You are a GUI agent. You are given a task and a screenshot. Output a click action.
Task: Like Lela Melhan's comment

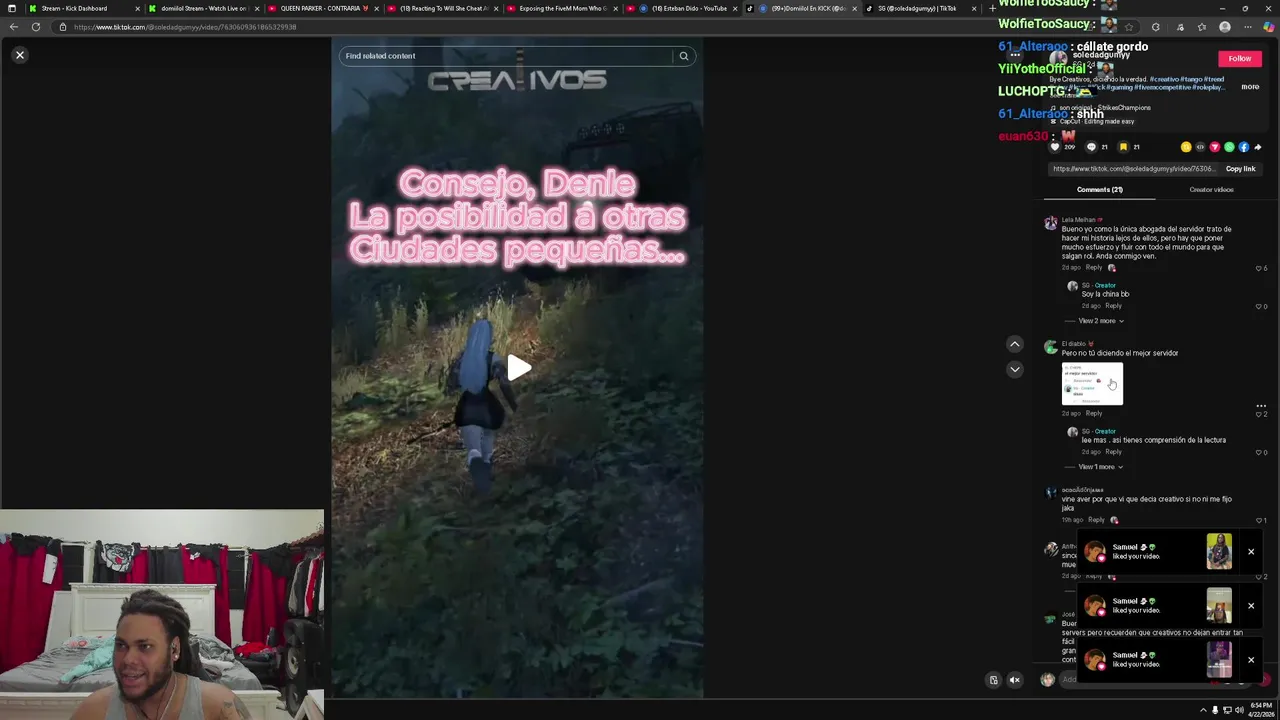1259,268
